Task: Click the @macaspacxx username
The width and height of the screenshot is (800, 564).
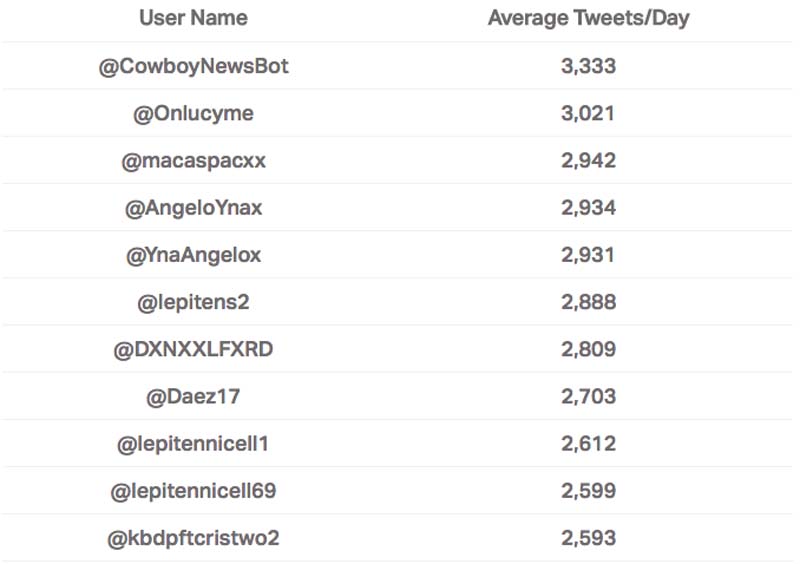Action: pos(193,161)
